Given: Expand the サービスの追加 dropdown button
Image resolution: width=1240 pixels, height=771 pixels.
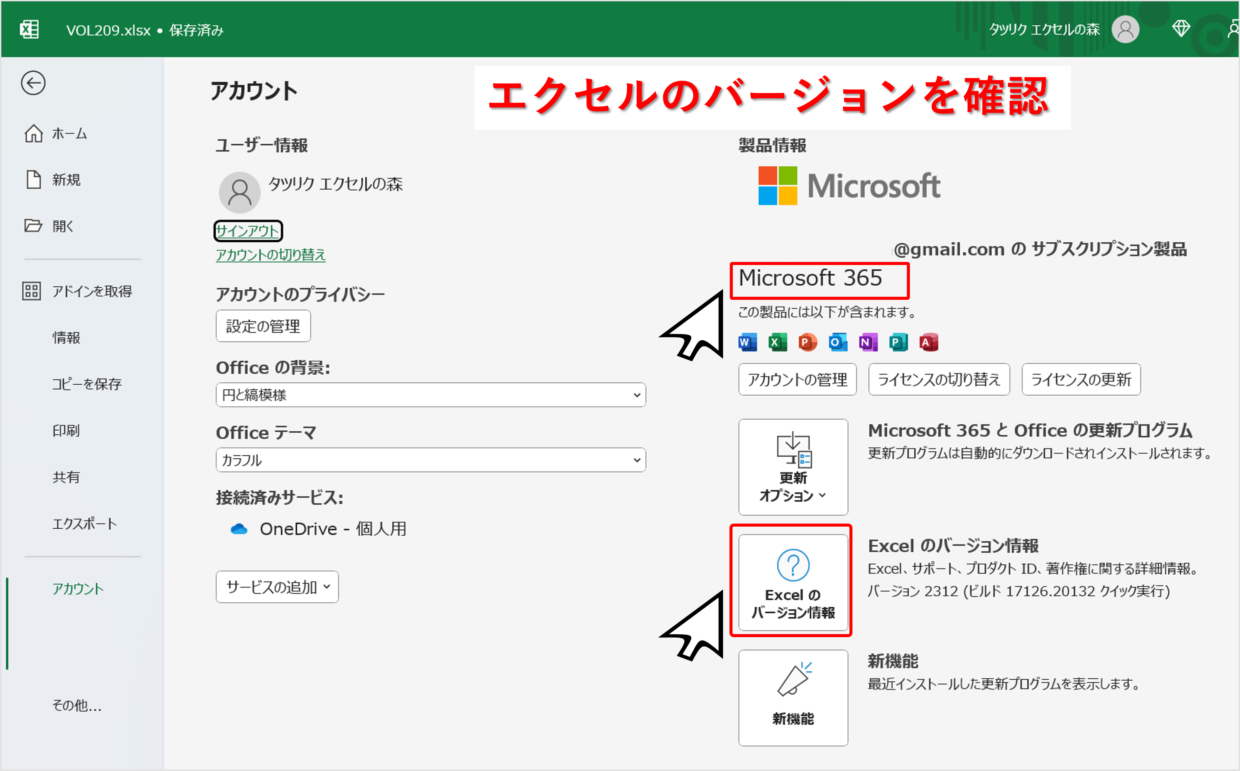Looking at the screenshot, I should point(277,587).
